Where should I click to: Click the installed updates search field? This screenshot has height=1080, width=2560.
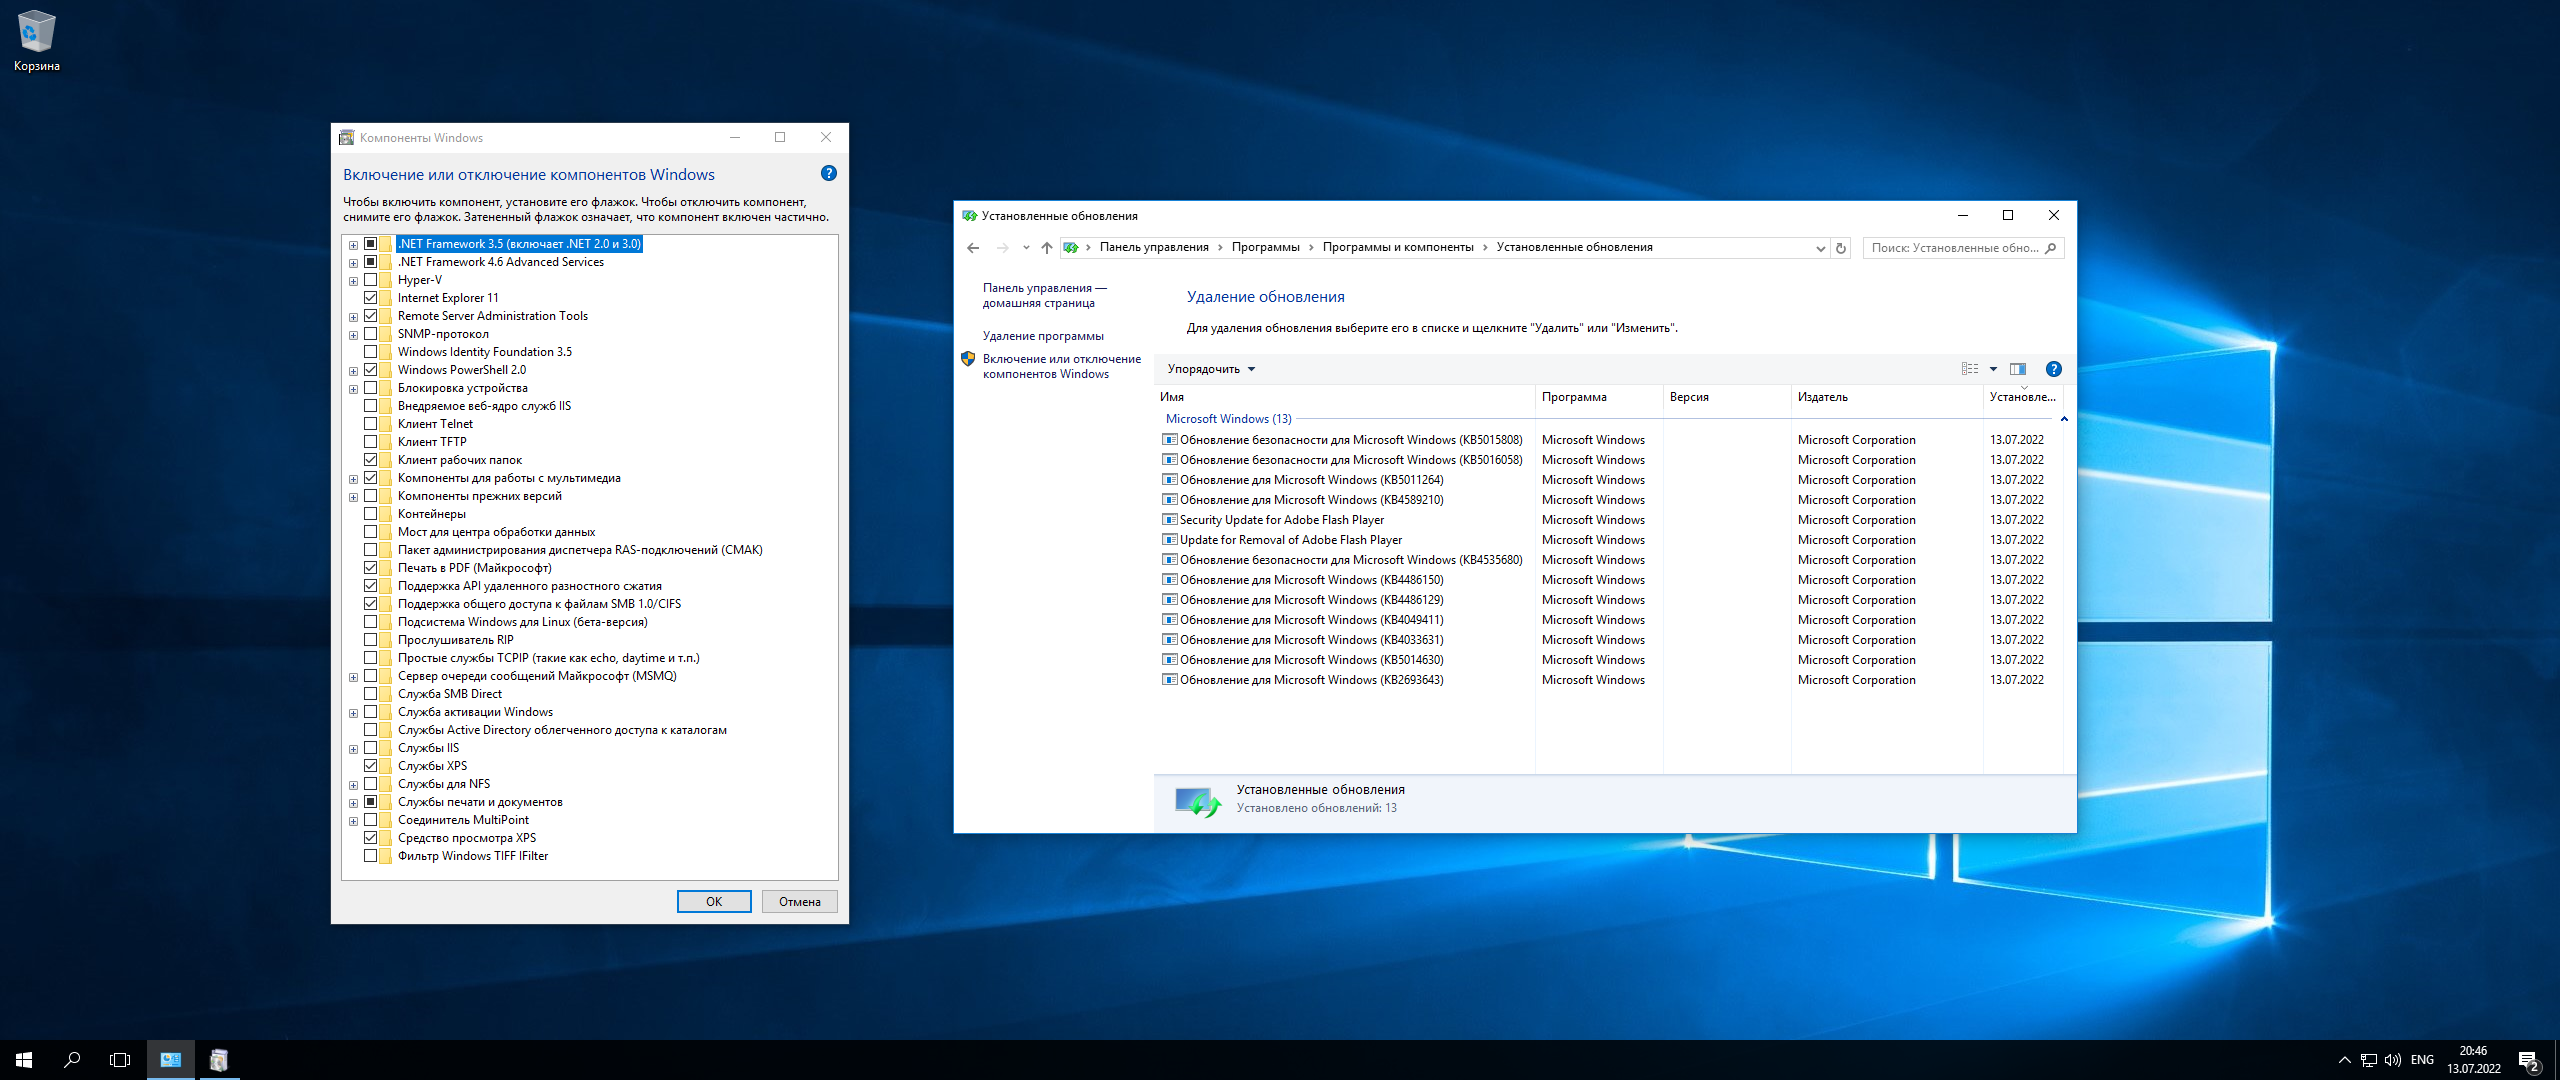(x=1953, y=248)
